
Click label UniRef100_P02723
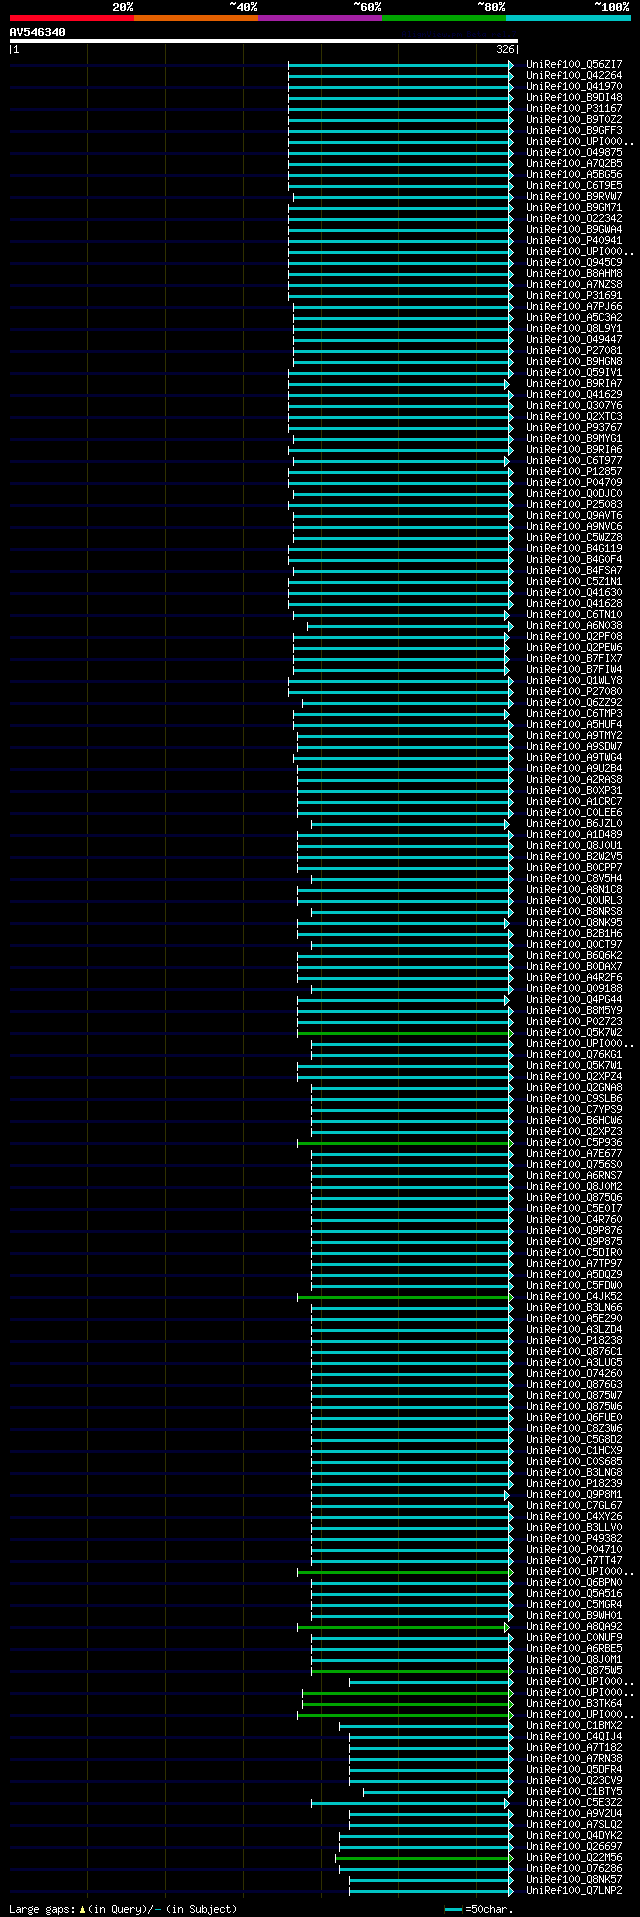click(x=574, y=1021)
